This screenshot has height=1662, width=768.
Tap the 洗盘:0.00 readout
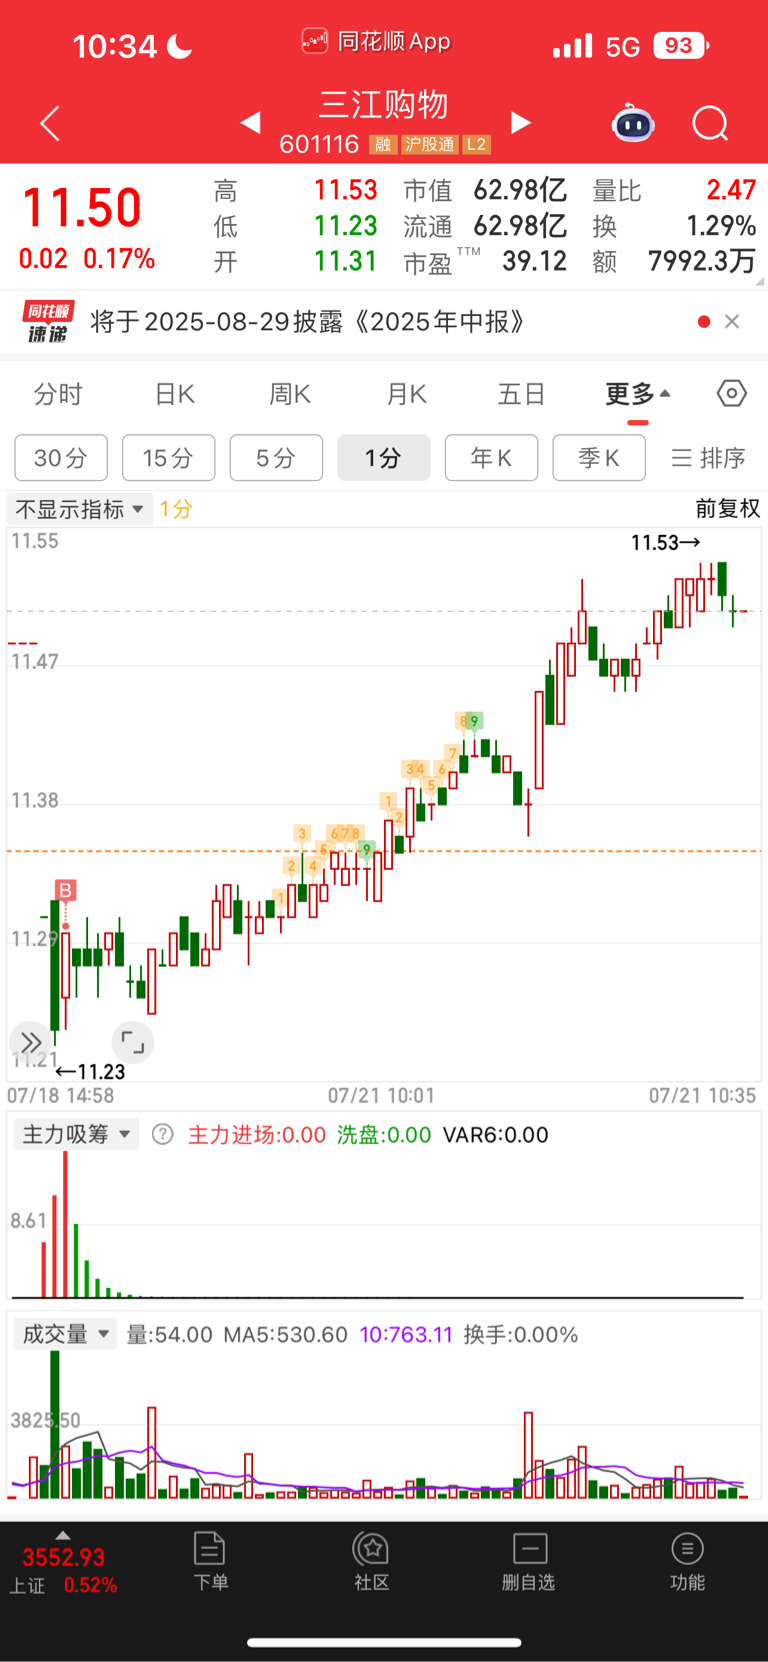(384, 1135)
